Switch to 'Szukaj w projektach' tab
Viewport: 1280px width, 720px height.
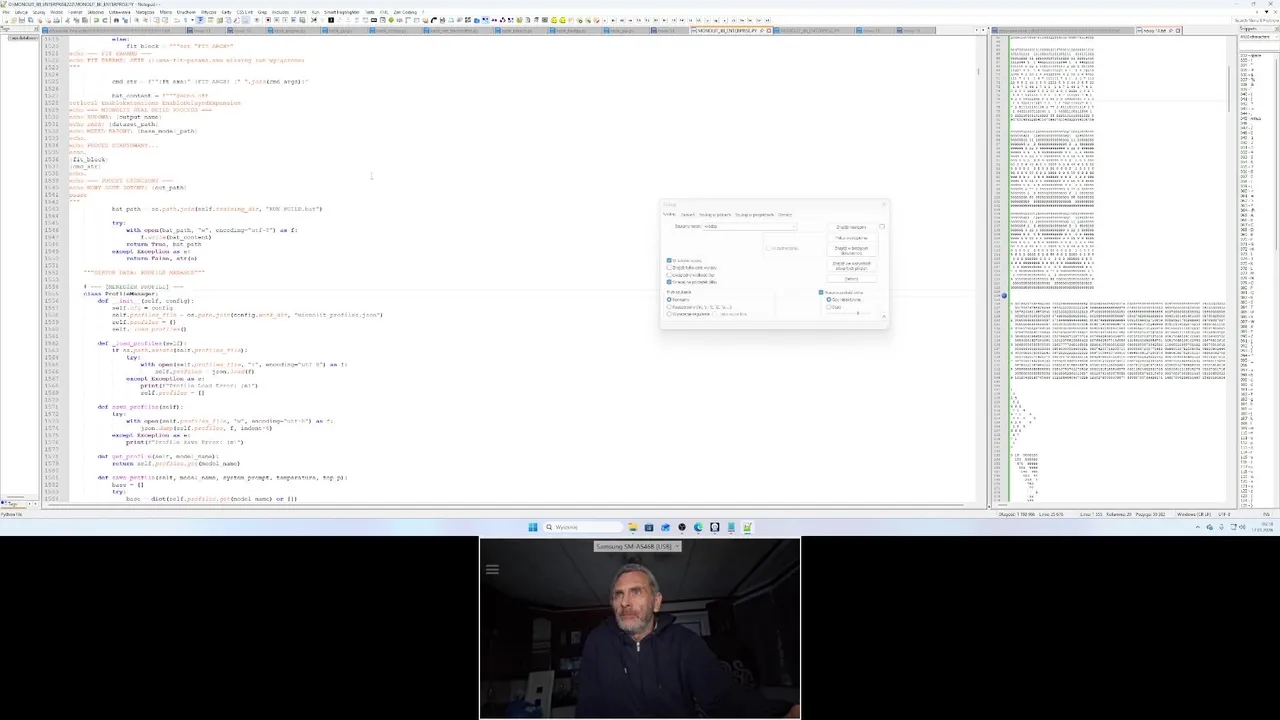point(754,215)
